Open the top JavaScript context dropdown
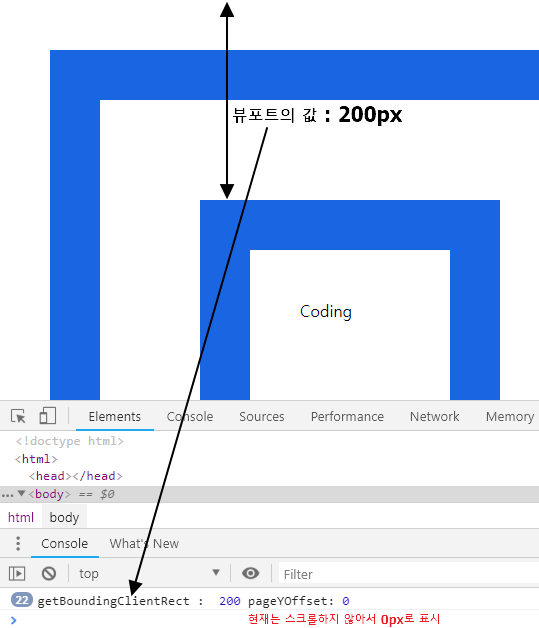The height and width of the screenshot is (628, 539). point(150,574)
